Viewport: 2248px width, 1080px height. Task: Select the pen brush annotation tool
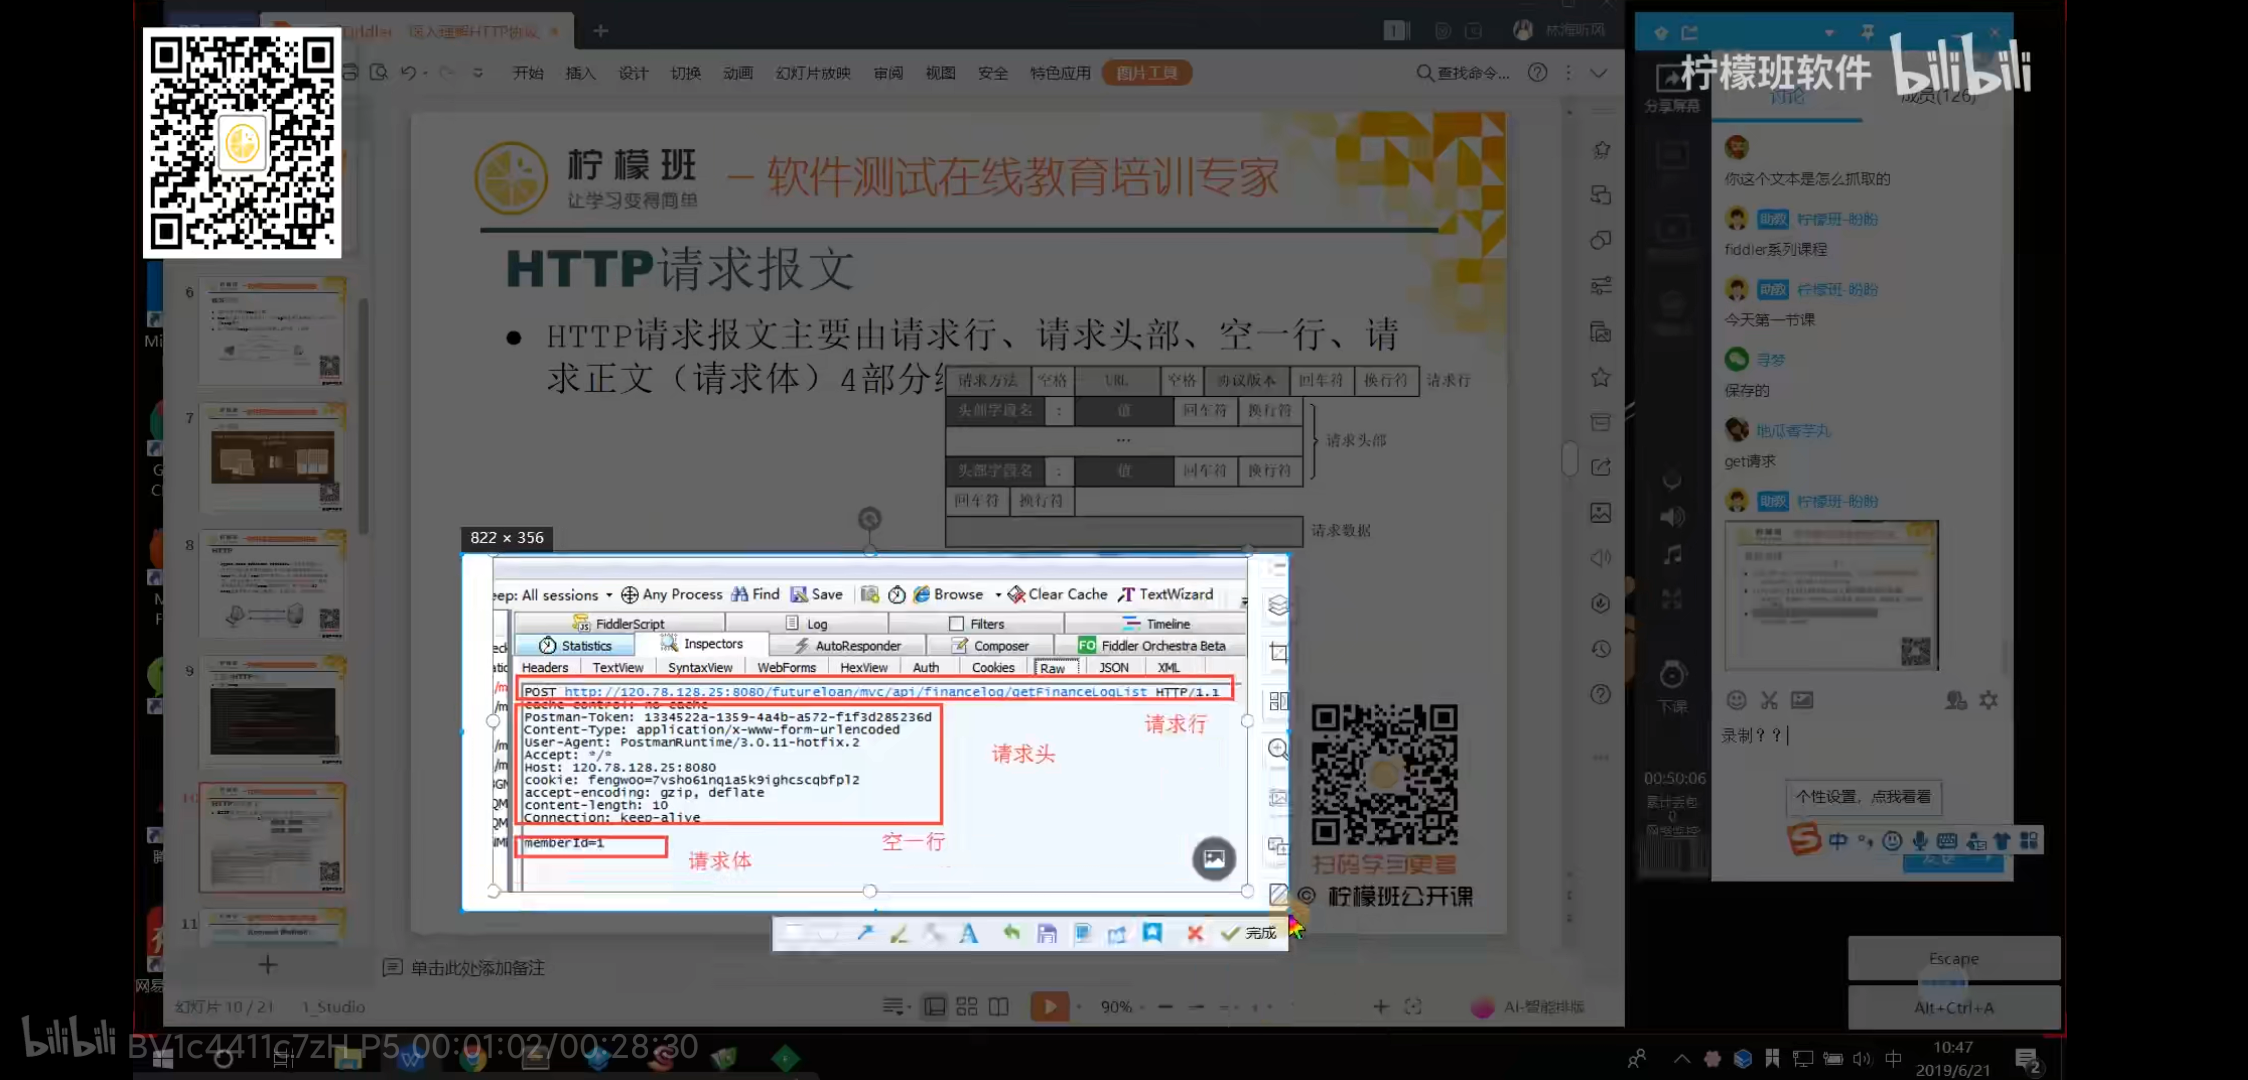click(x=899, y=933)
